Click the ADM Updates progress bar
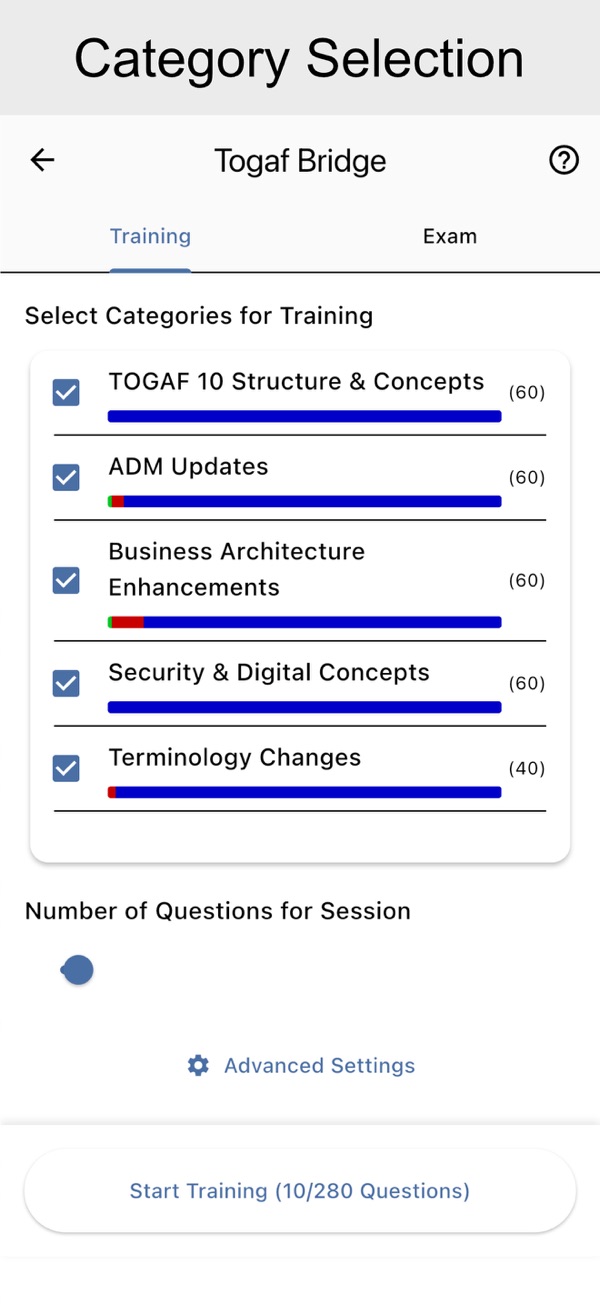Screen dimensions: 600x1304 coord(304,502)
